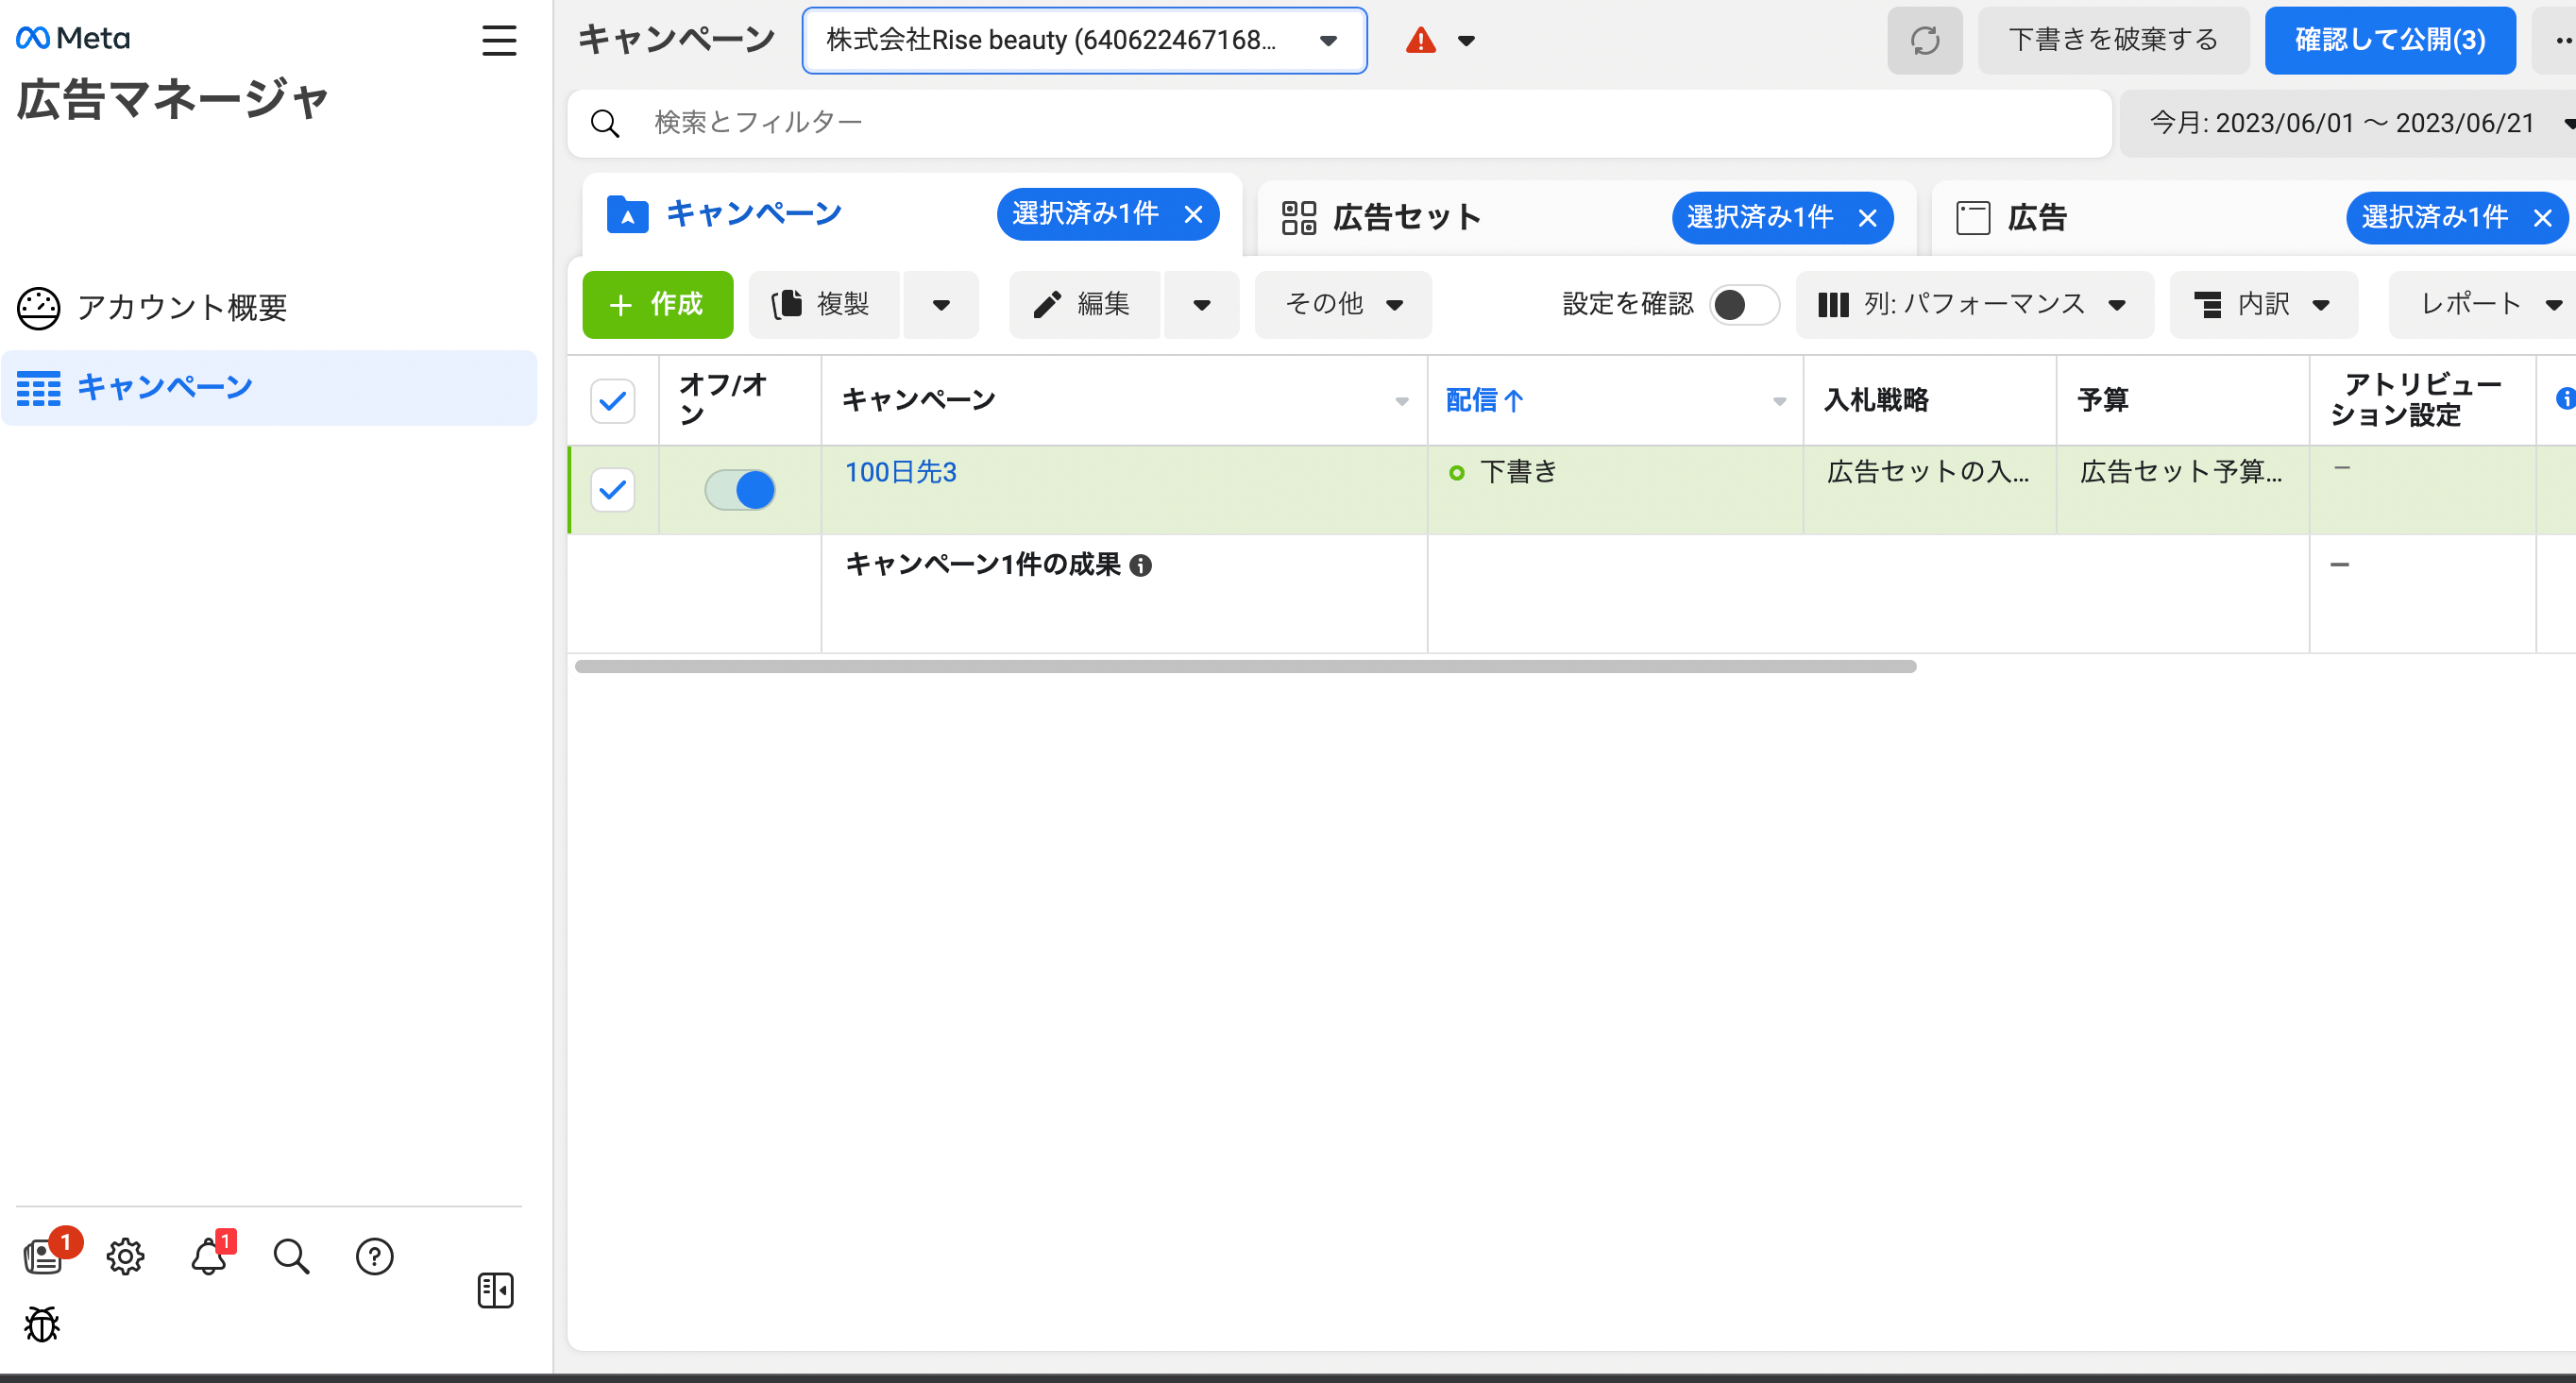Click the 確認して公開(3) button
2576x1383 pixels.
click(2389, 40)
